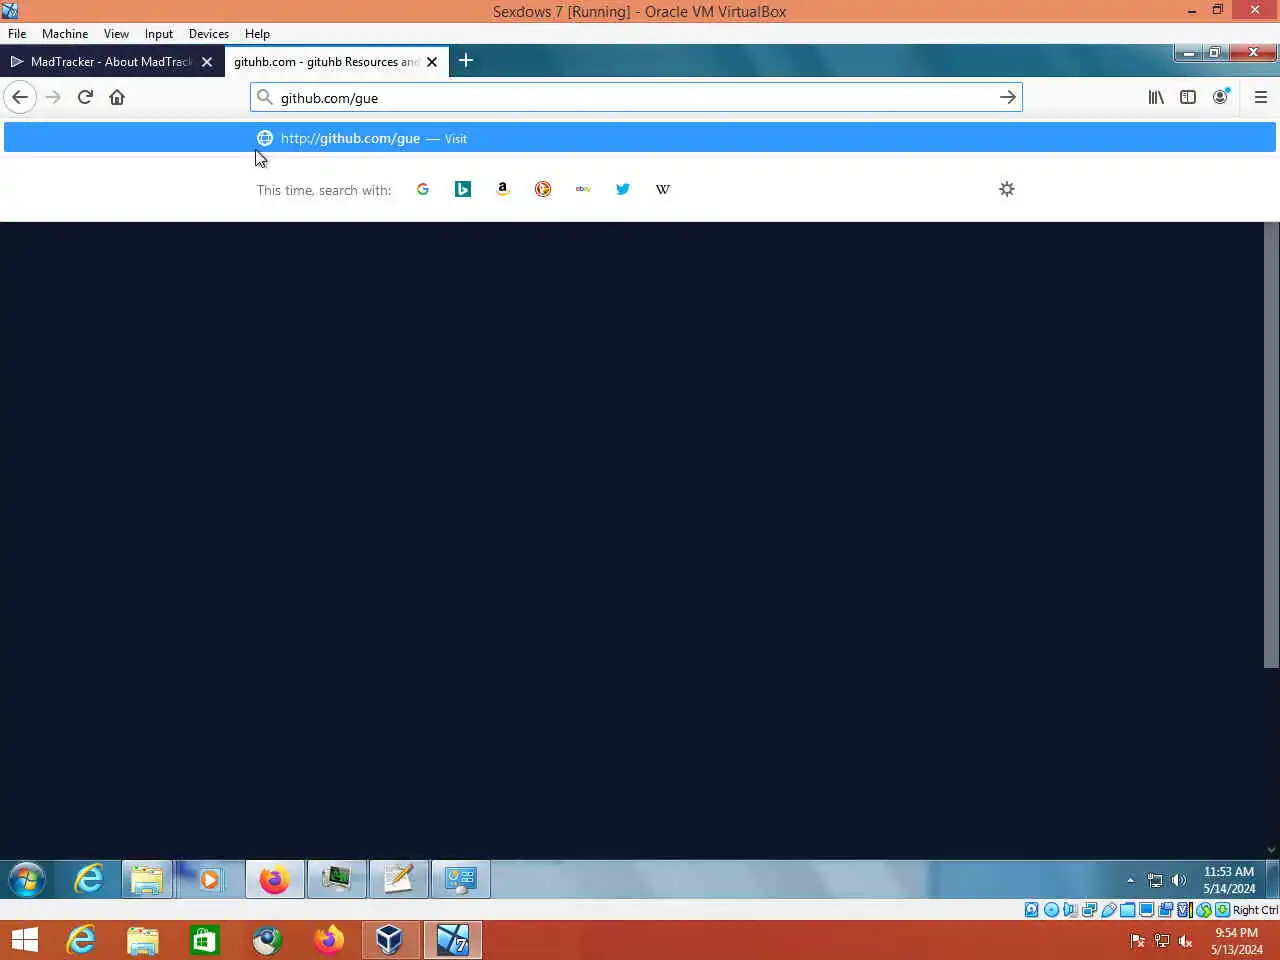Image resolution: width=1280 pixels, height=960 pixels.
Task: Click VirtualBox network status icon
Action: [x=1089, y=910]
